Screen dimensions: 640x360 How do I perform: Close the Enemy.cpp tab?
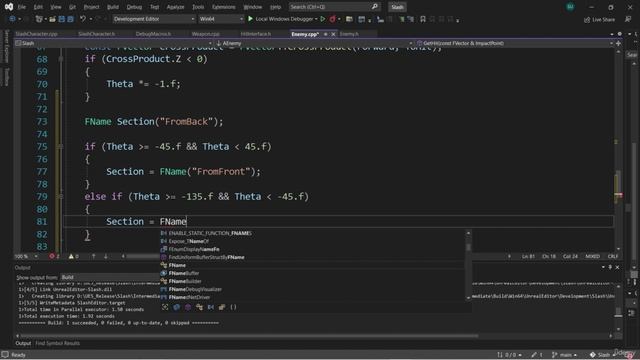333,34
